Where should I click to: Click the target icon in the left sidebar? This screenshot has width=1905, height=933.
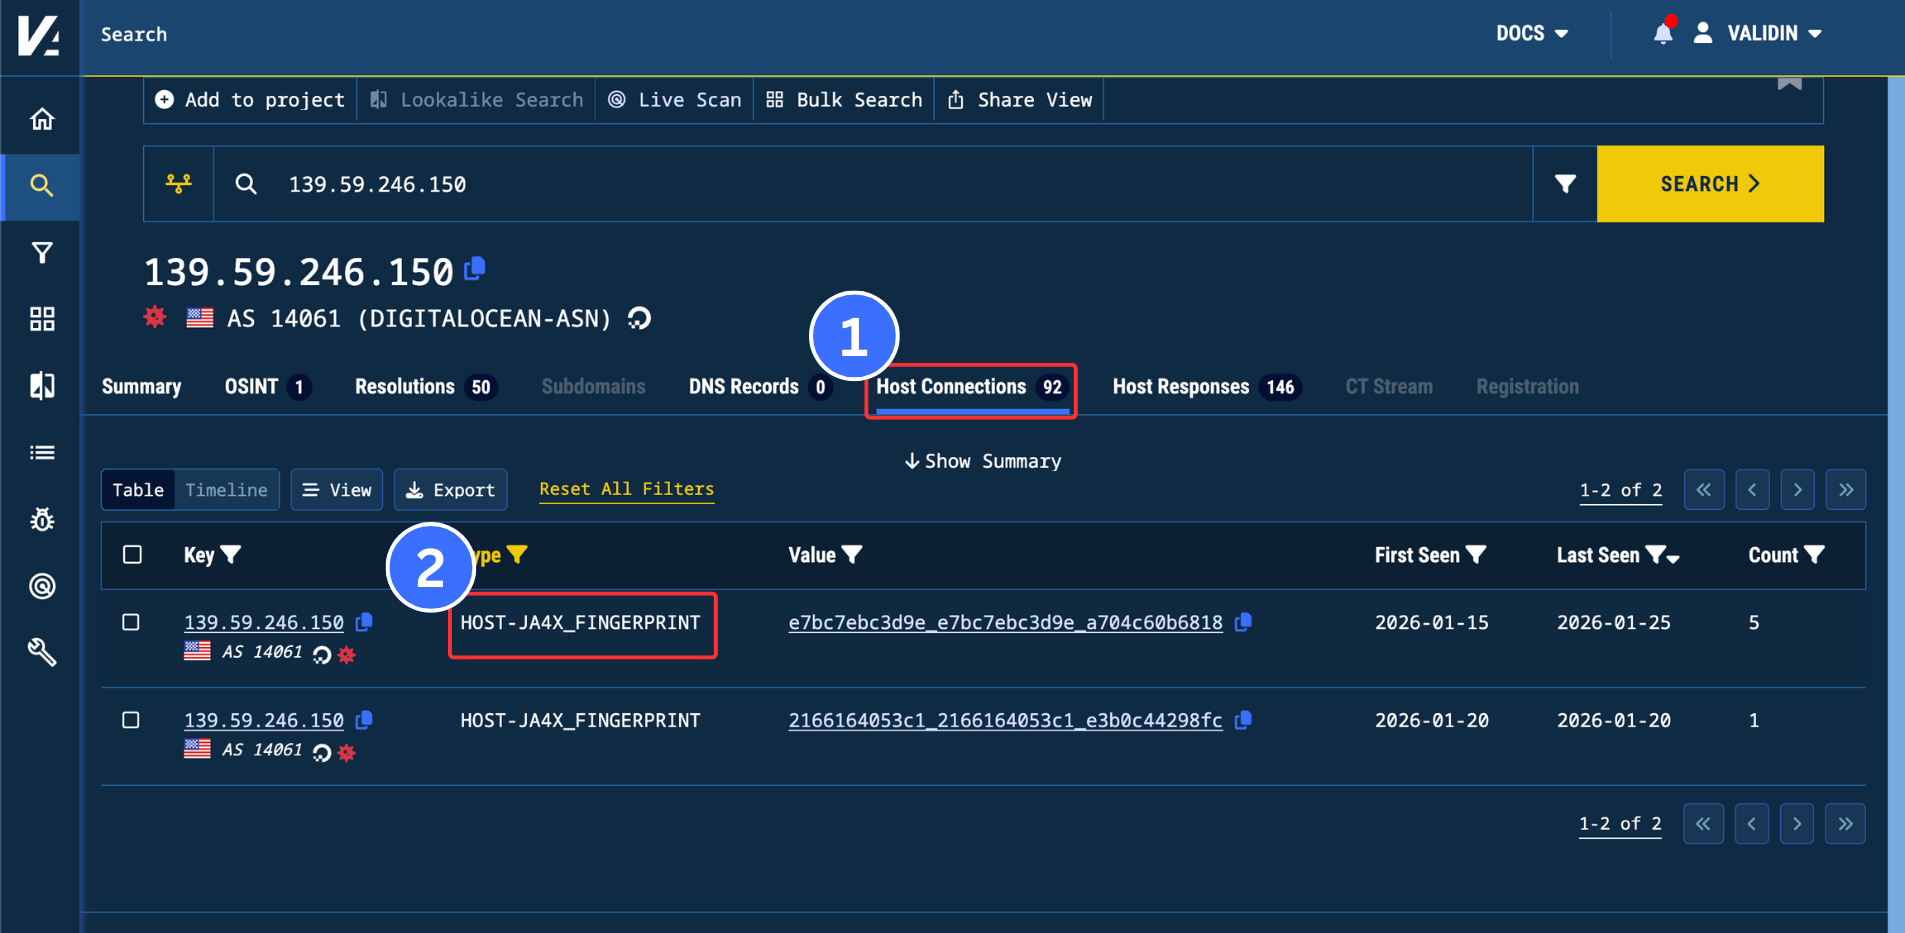pyautogui.click(x=41, y=585)
